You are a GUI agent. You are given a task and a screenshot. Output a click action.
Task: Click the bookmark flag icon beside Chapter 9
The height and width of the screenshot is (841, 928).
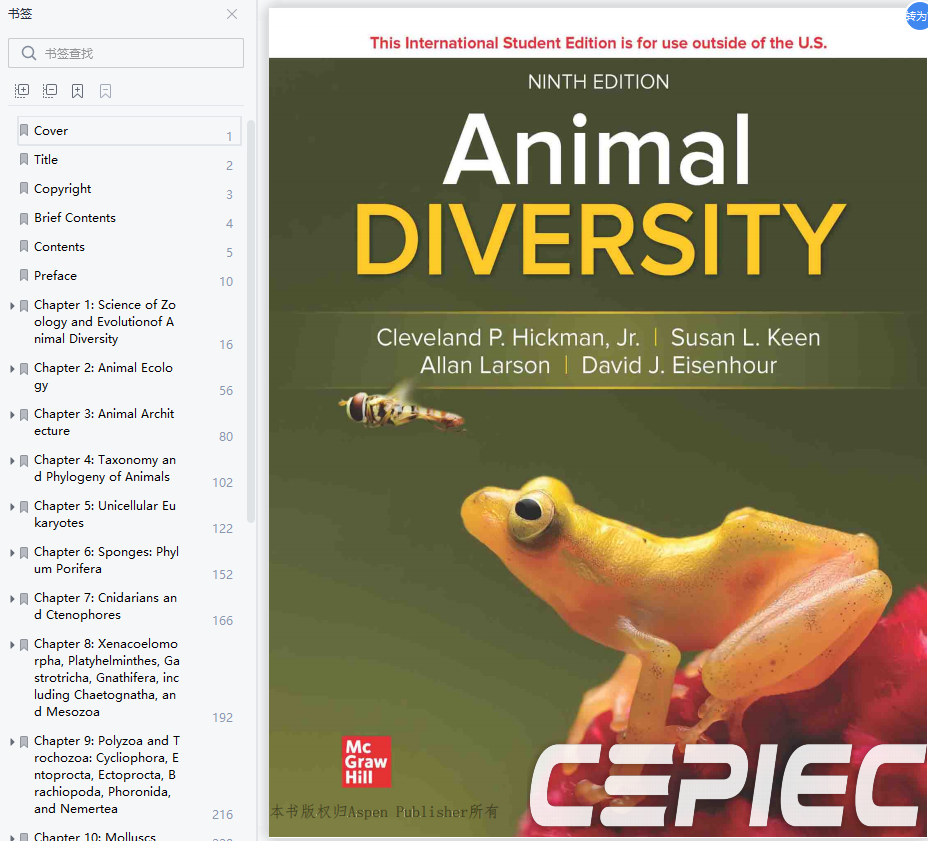click(24, 742)
